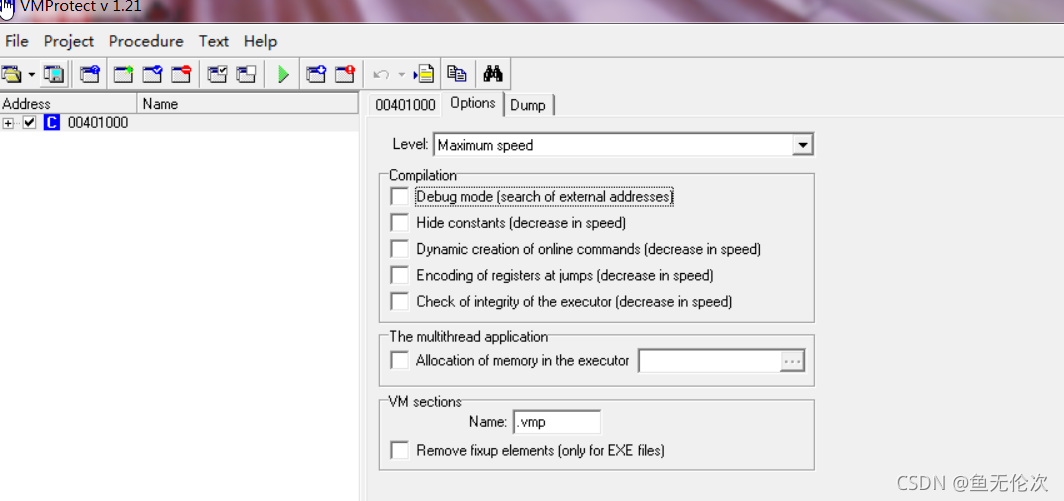
Task: Click the open file folder toolbar icon
Action: point(12,74)
